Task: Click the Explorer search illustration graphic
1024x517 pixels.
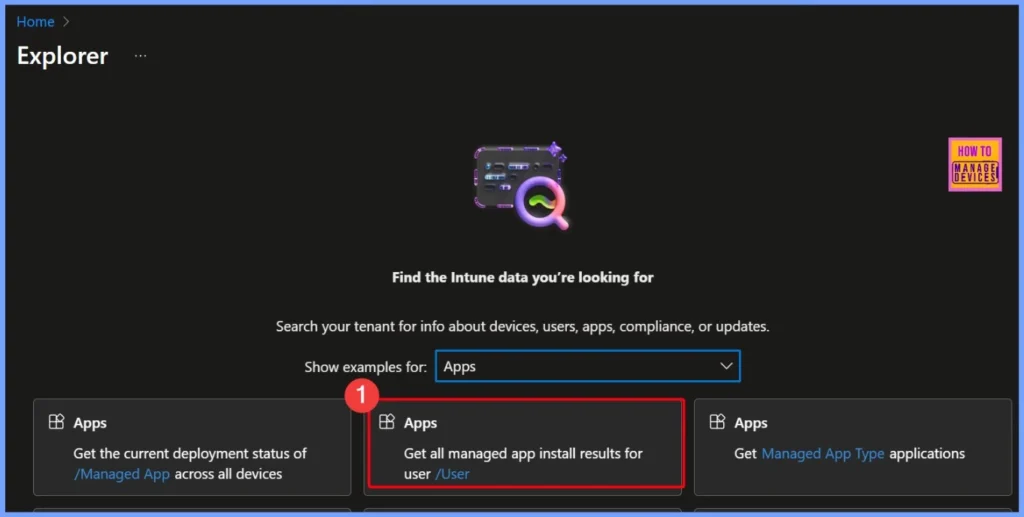Action: coord(521,186)
